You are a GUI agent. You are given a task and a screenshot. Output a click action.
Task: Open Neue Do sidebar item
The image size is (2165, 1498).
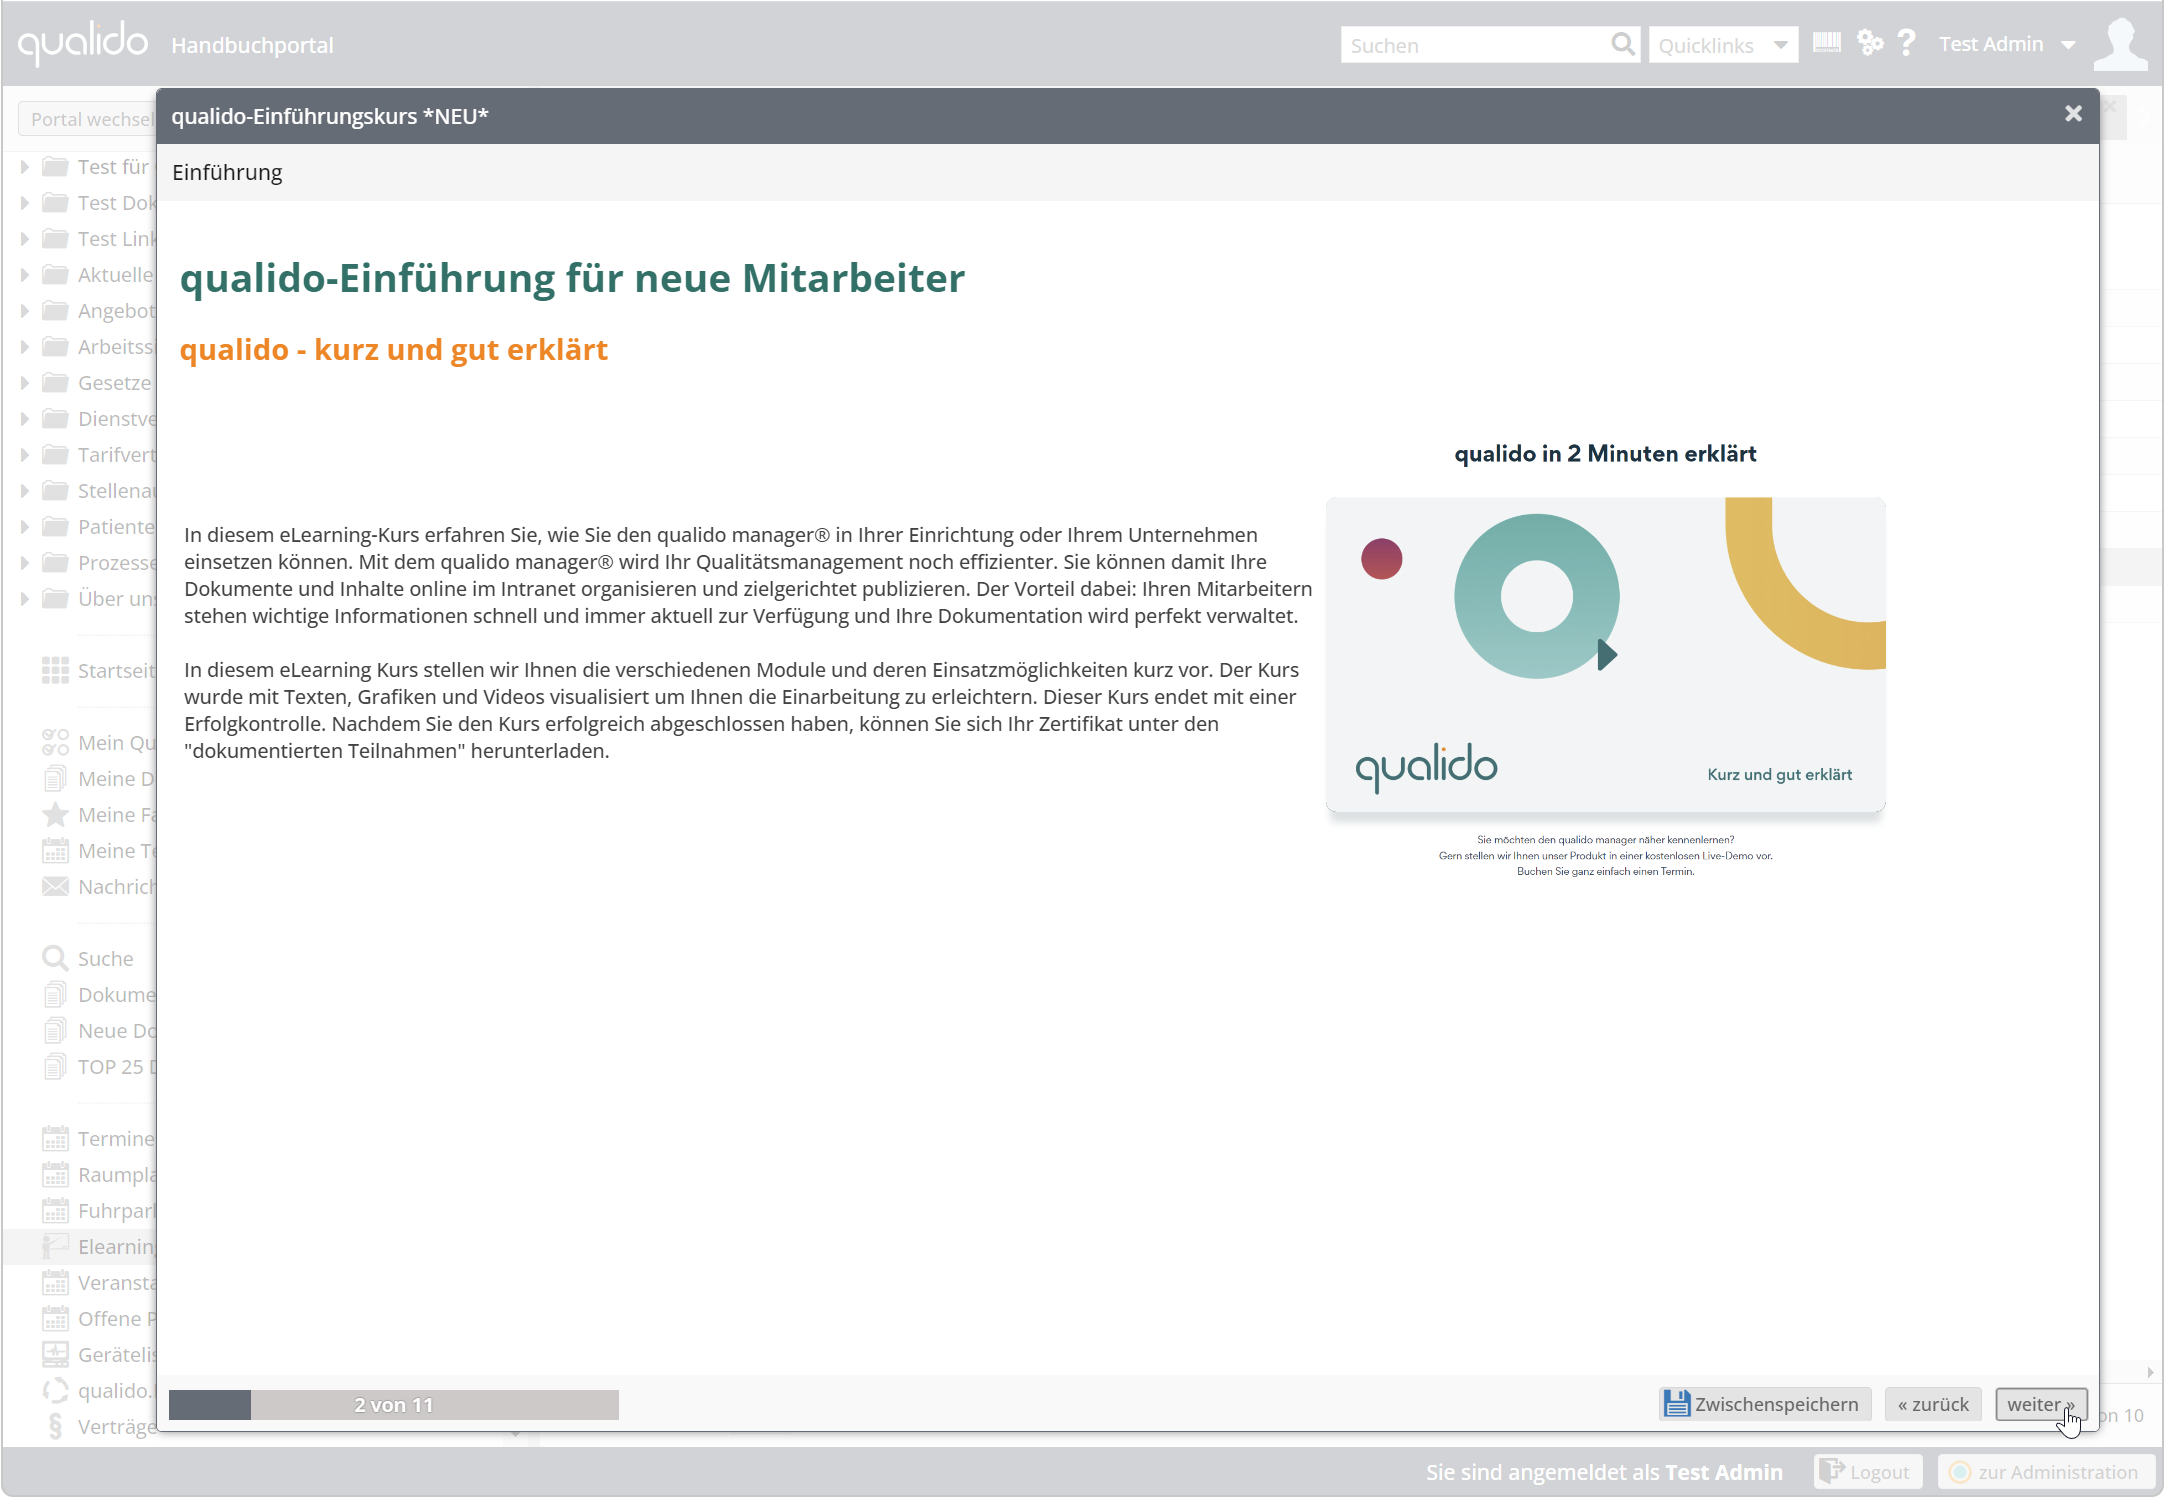tap(99, 1031)
